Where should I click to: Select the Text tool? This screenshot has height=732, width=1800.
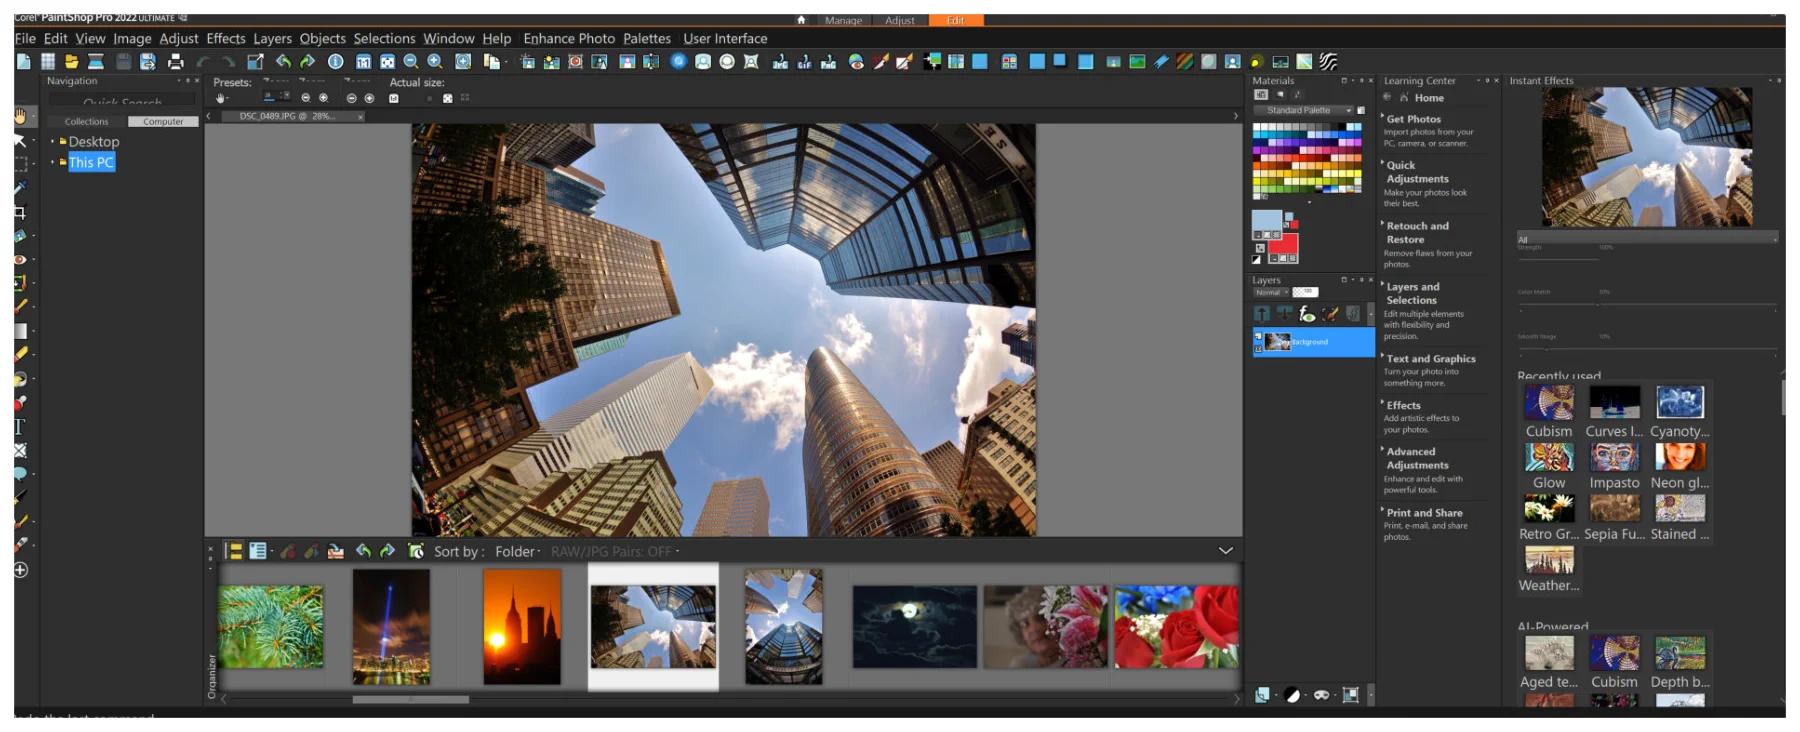pyautogui.click(x=20, y=426)
